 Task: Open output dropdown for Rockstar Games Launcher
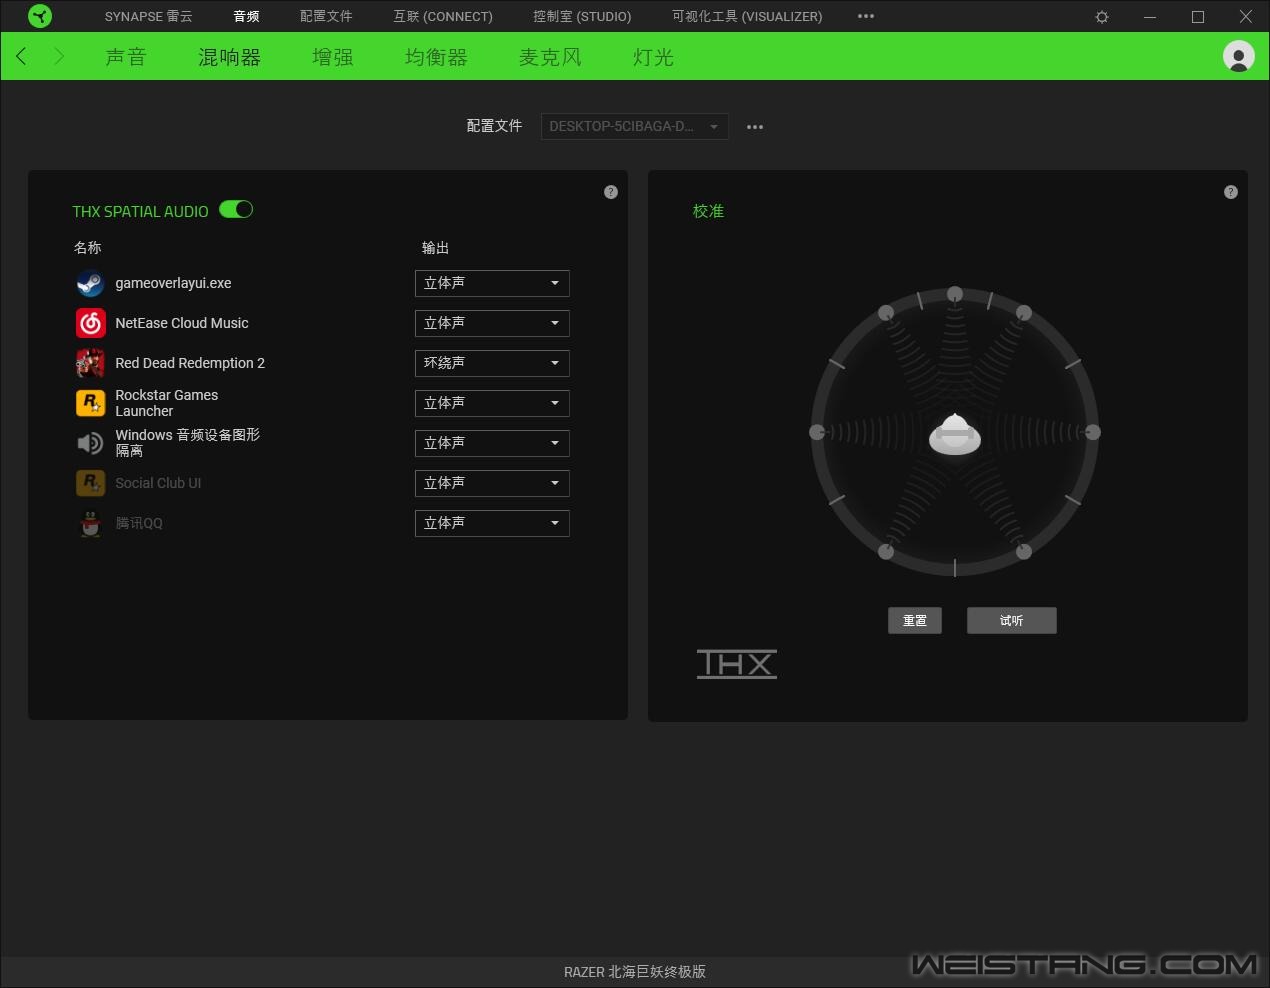pos(492,403)
